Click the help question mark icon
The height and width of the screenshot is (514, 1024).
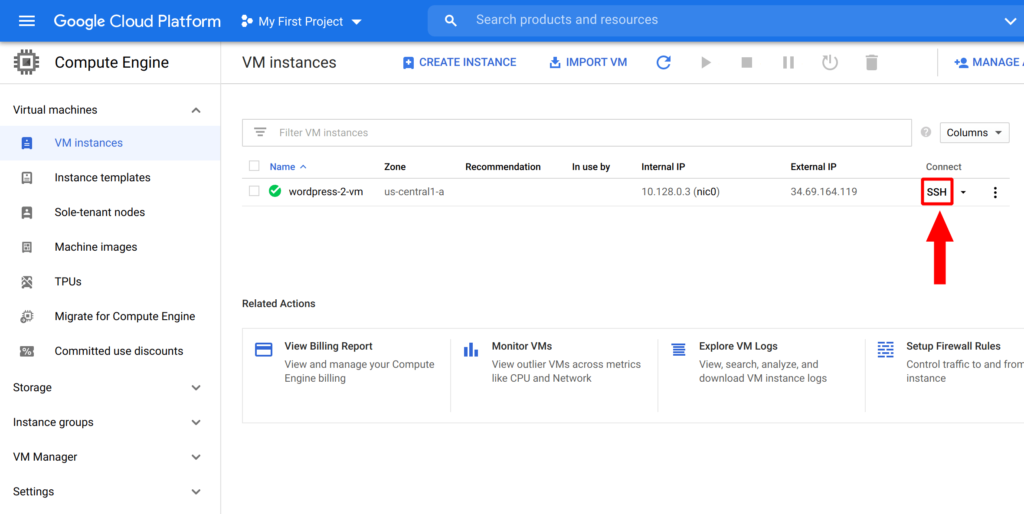[x=925, y=132]
